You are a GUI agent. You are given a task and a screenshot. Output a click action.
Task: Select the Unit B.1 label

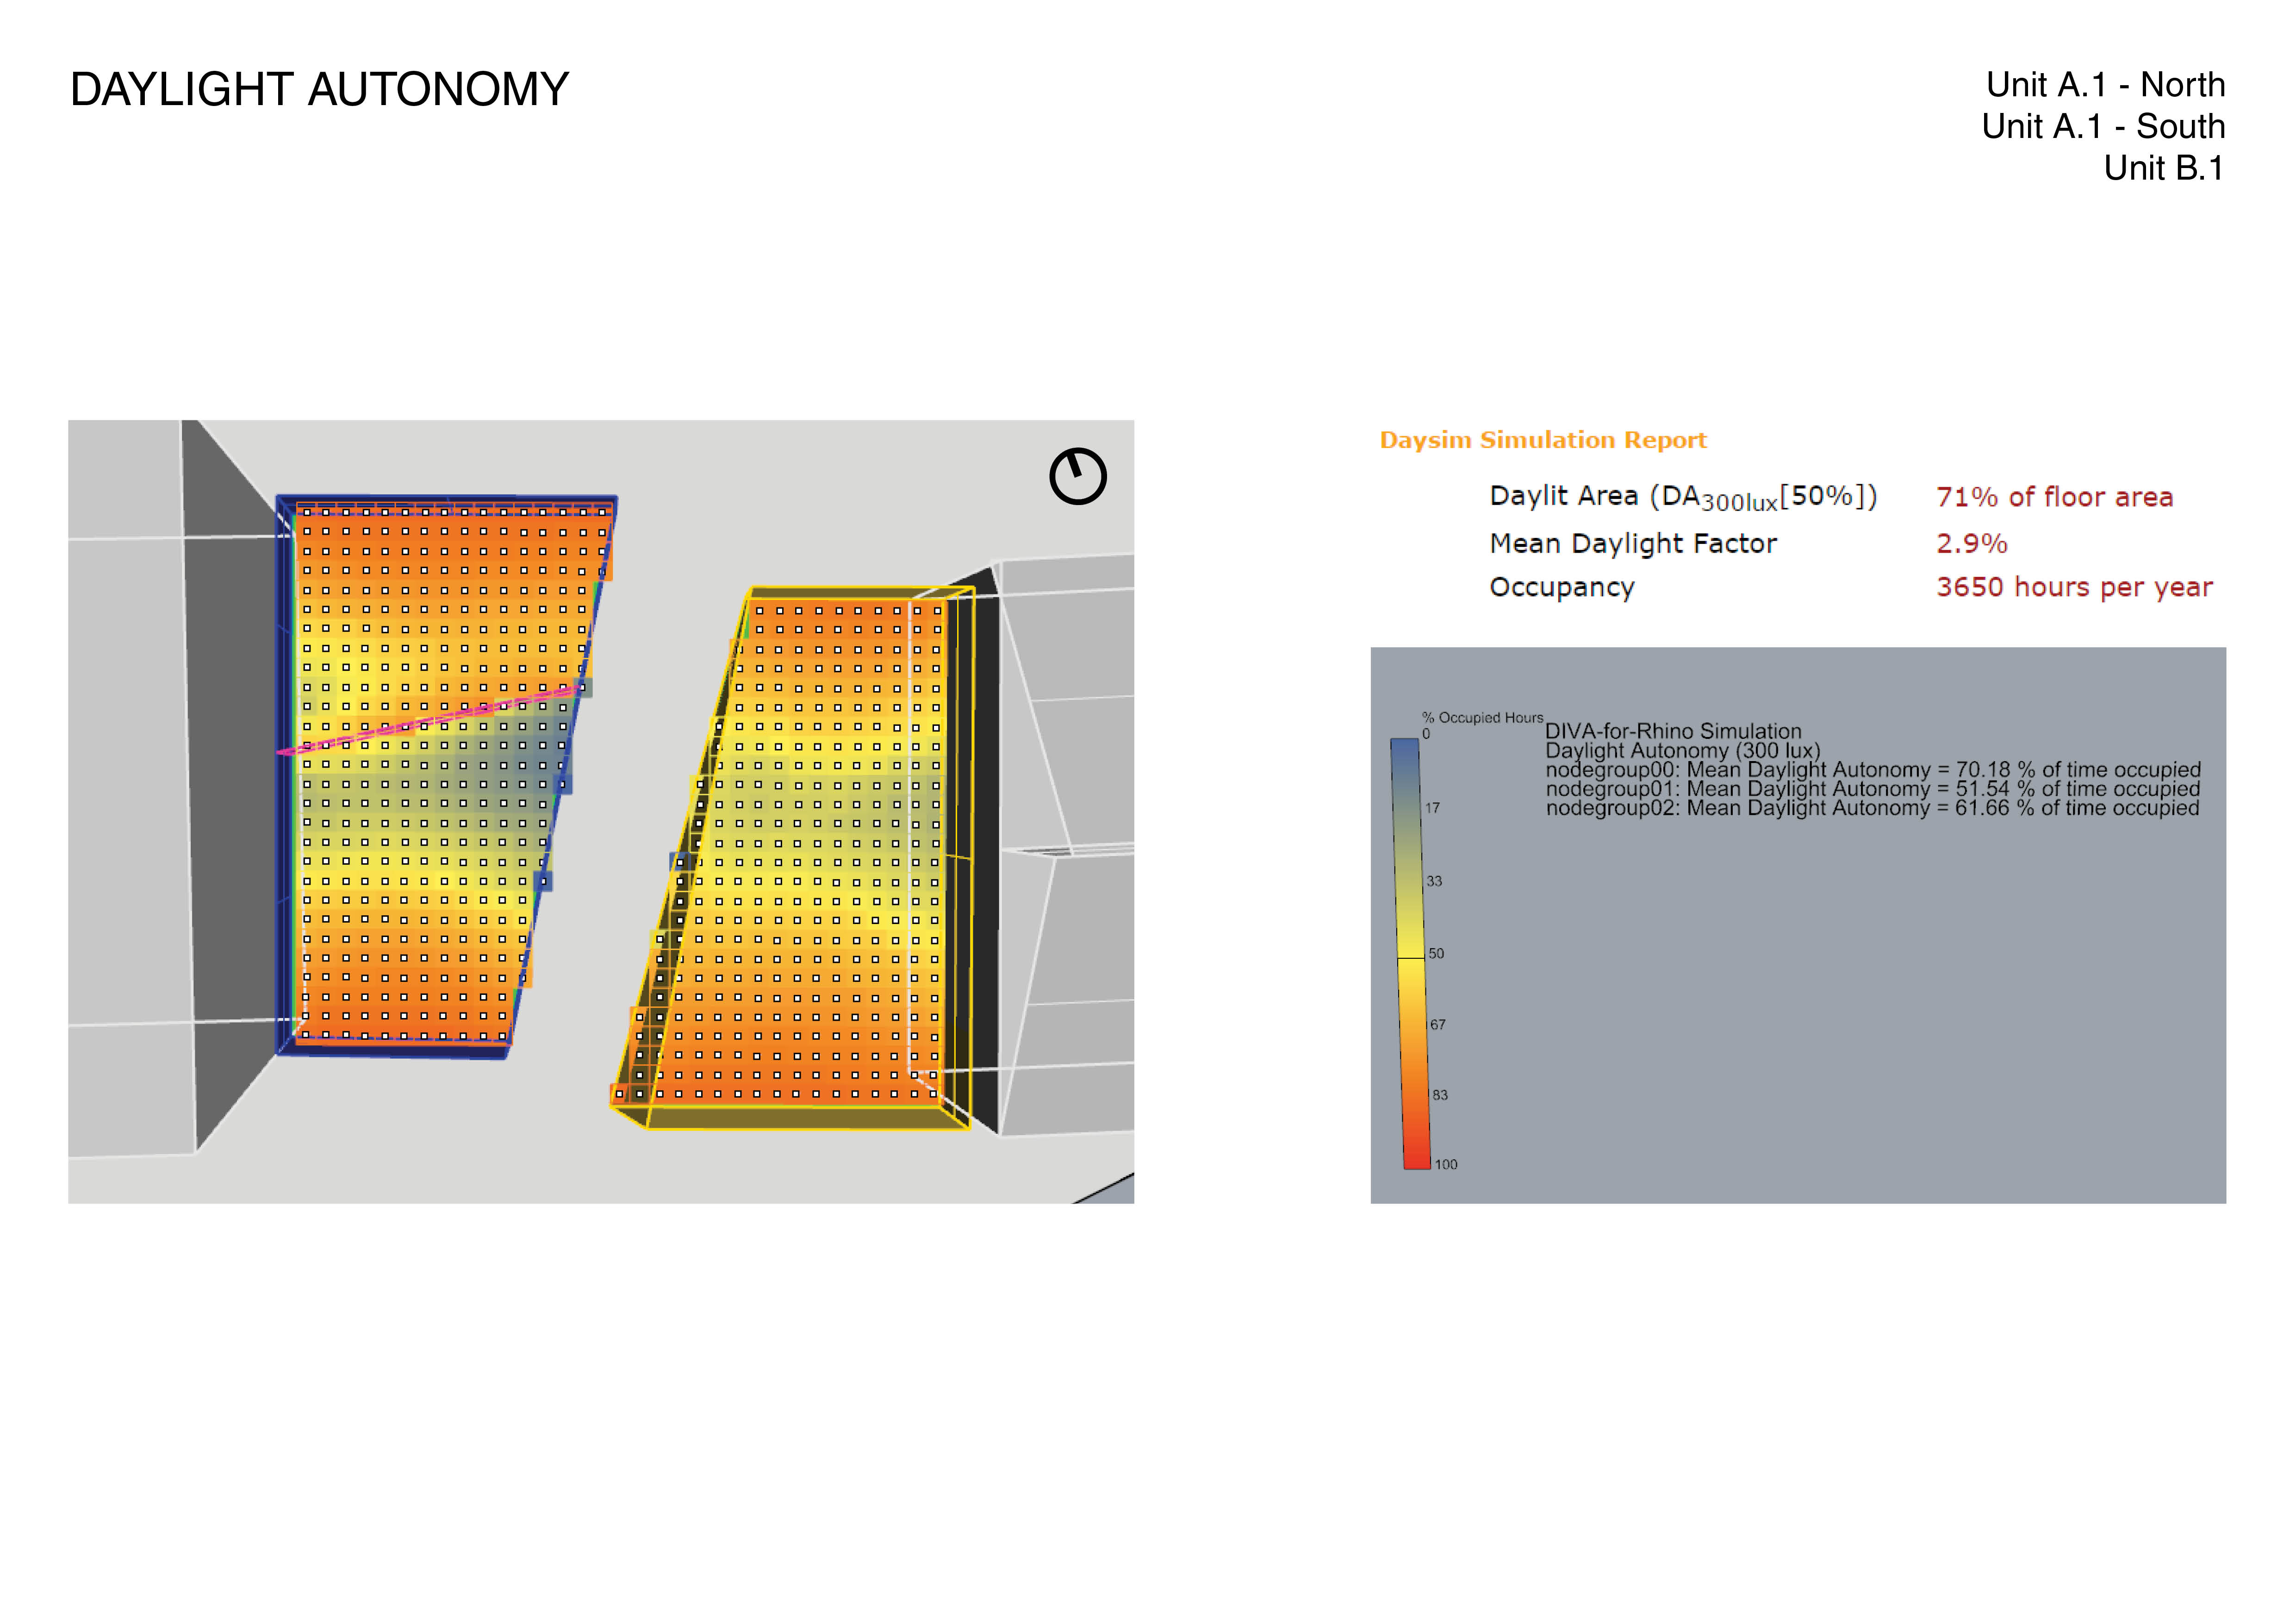(2163, 168)
